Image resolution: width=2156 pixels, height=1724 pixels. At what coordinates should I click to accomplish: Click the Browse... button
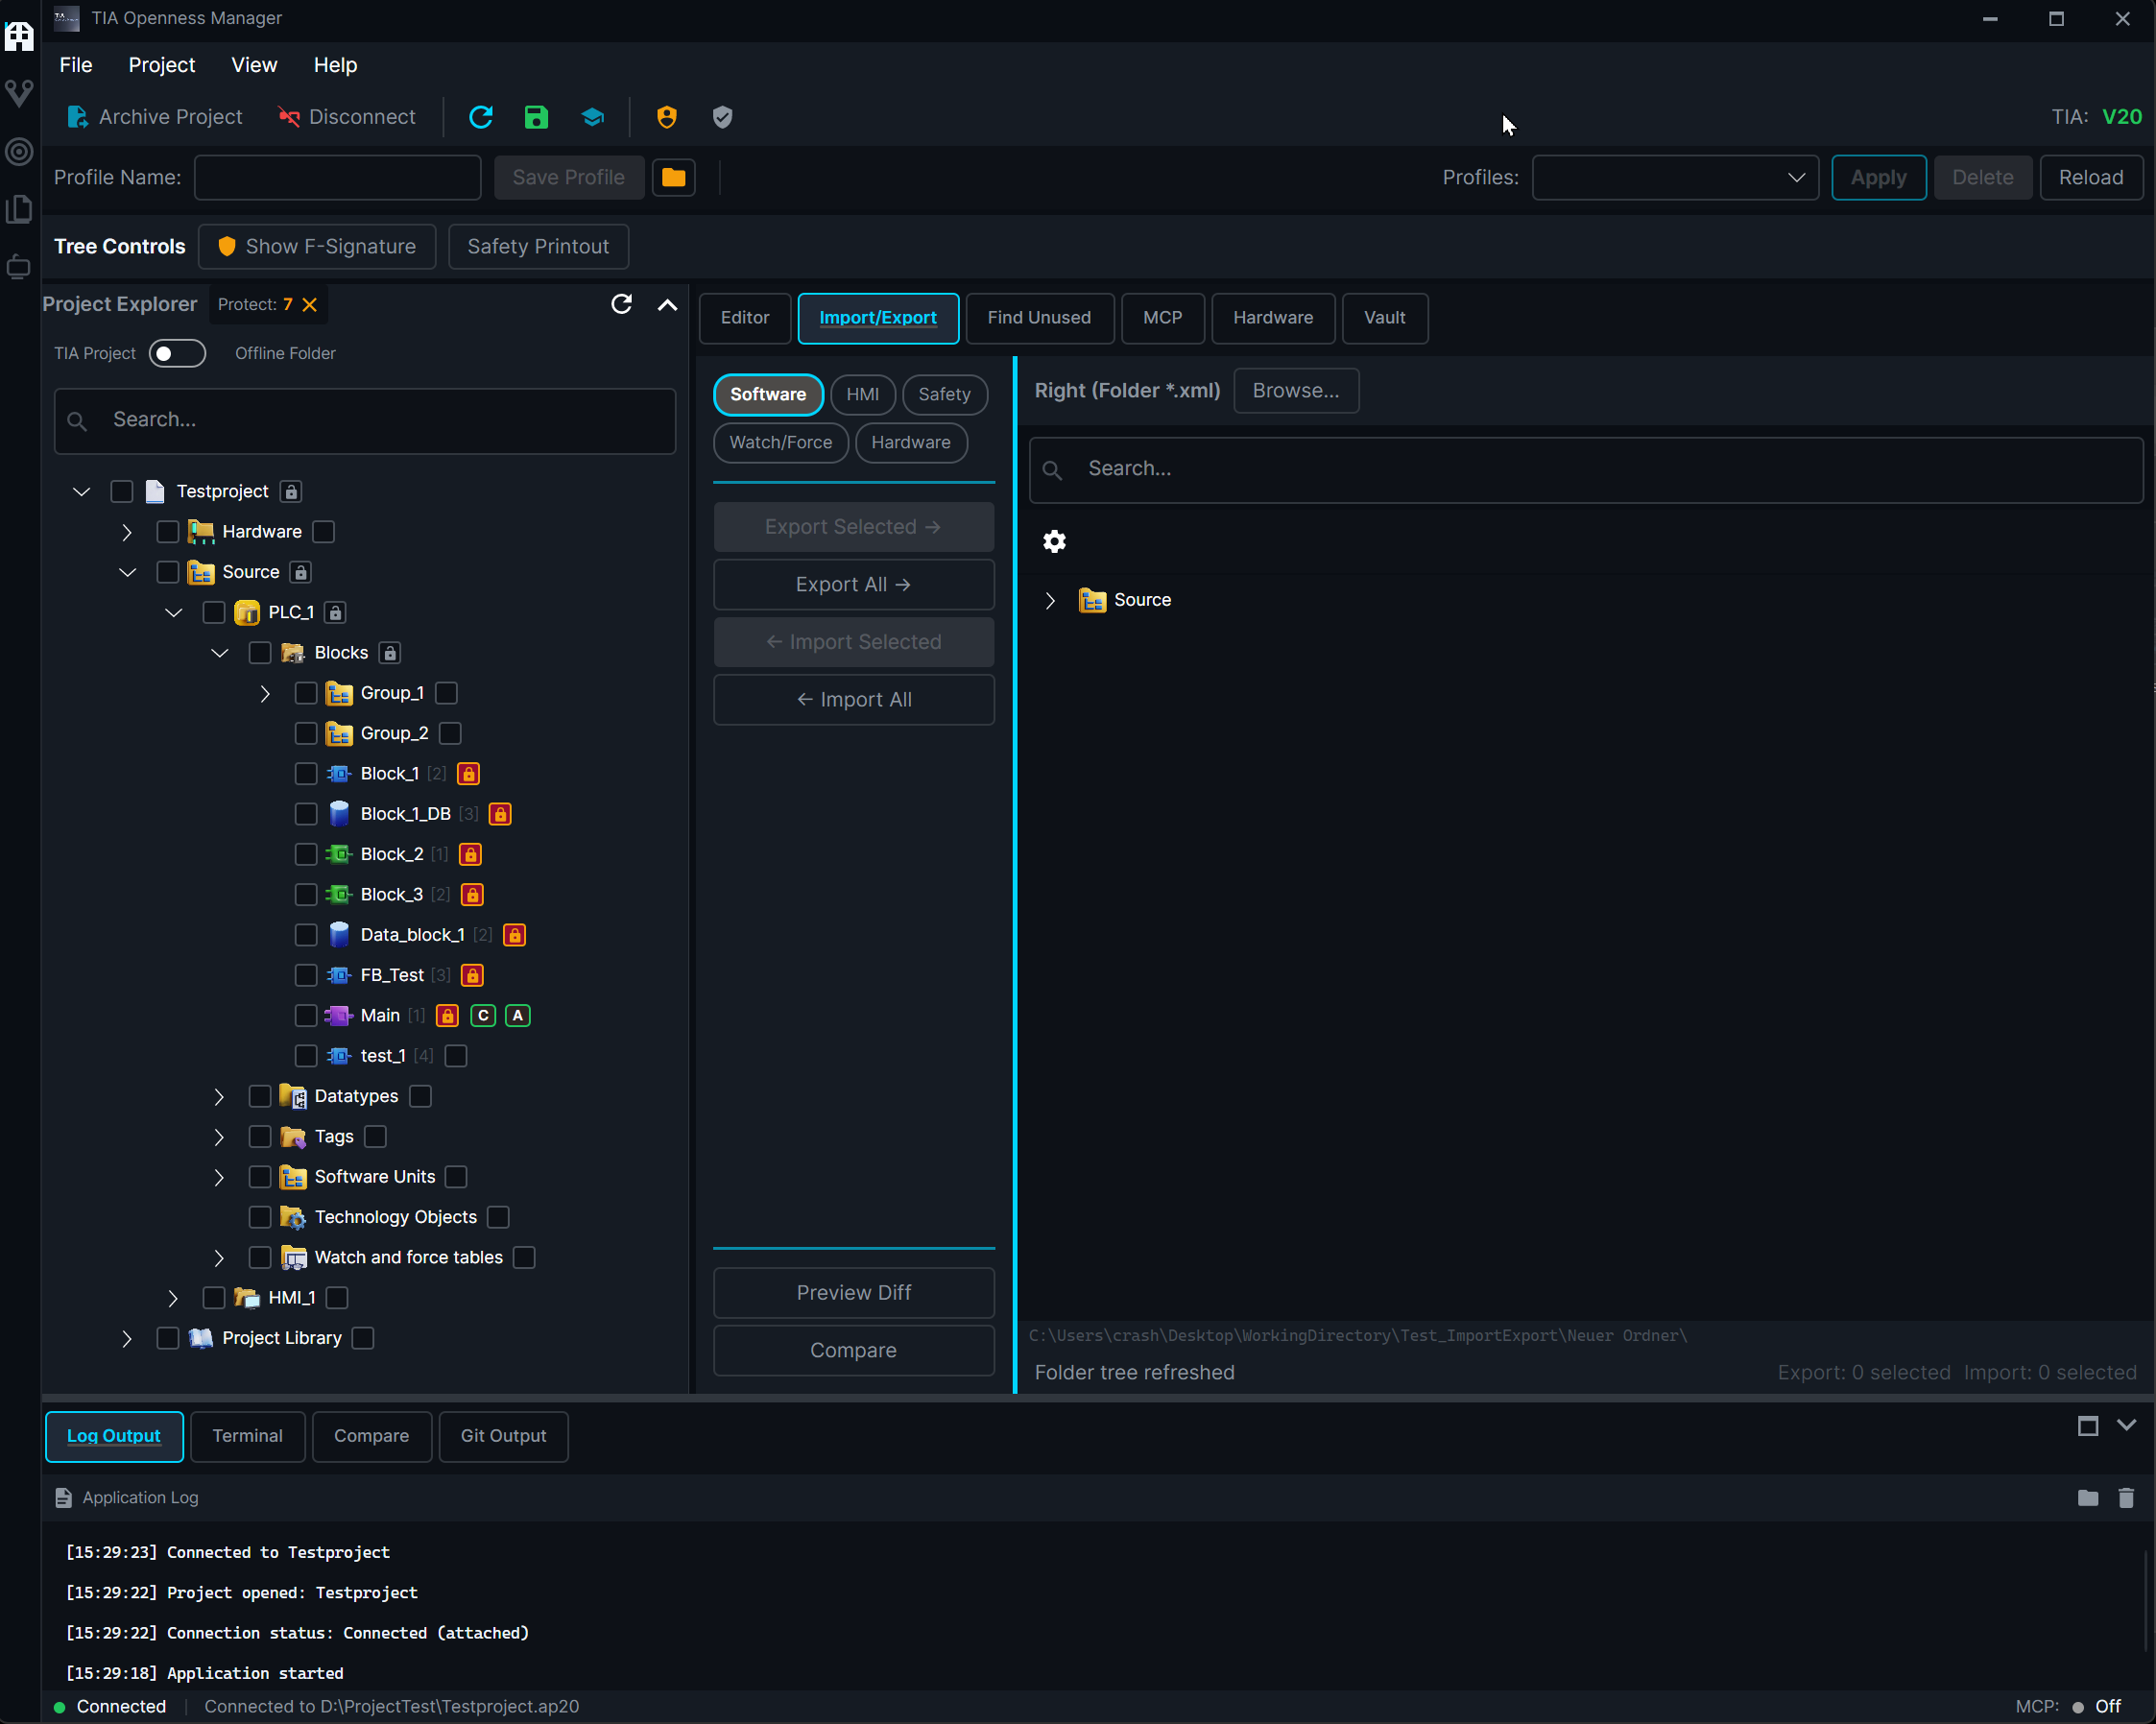tap(1295, 390)
